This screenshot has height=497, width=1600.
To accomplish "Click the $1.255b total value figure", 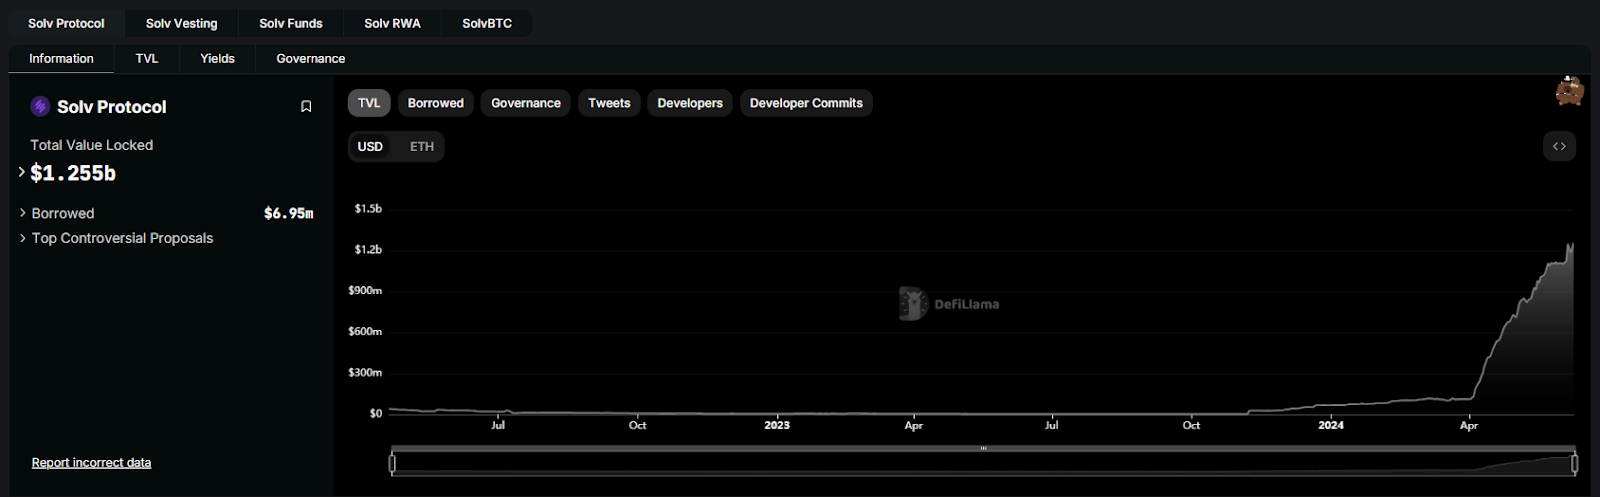I will (x=73, y=173).
